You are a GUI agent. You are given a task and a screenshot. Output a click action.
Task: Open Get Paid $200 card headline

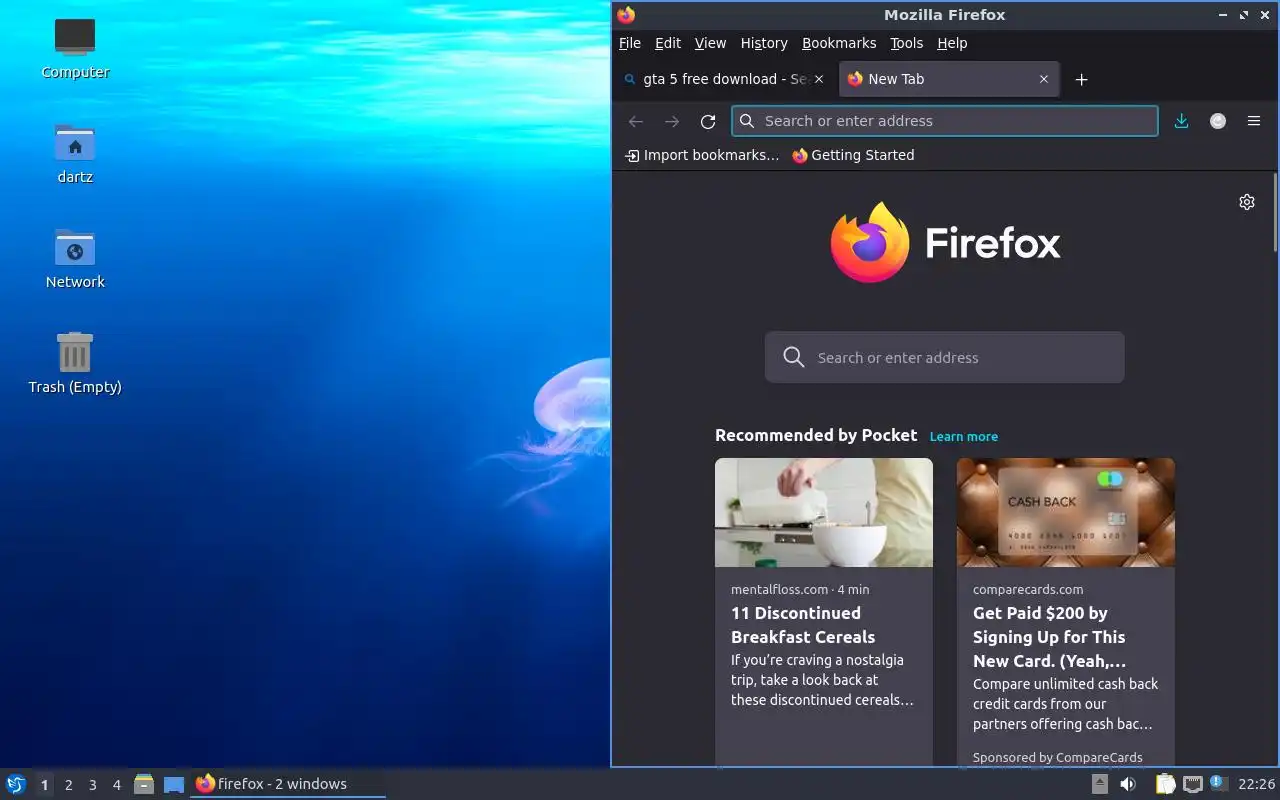(1049, 637)
